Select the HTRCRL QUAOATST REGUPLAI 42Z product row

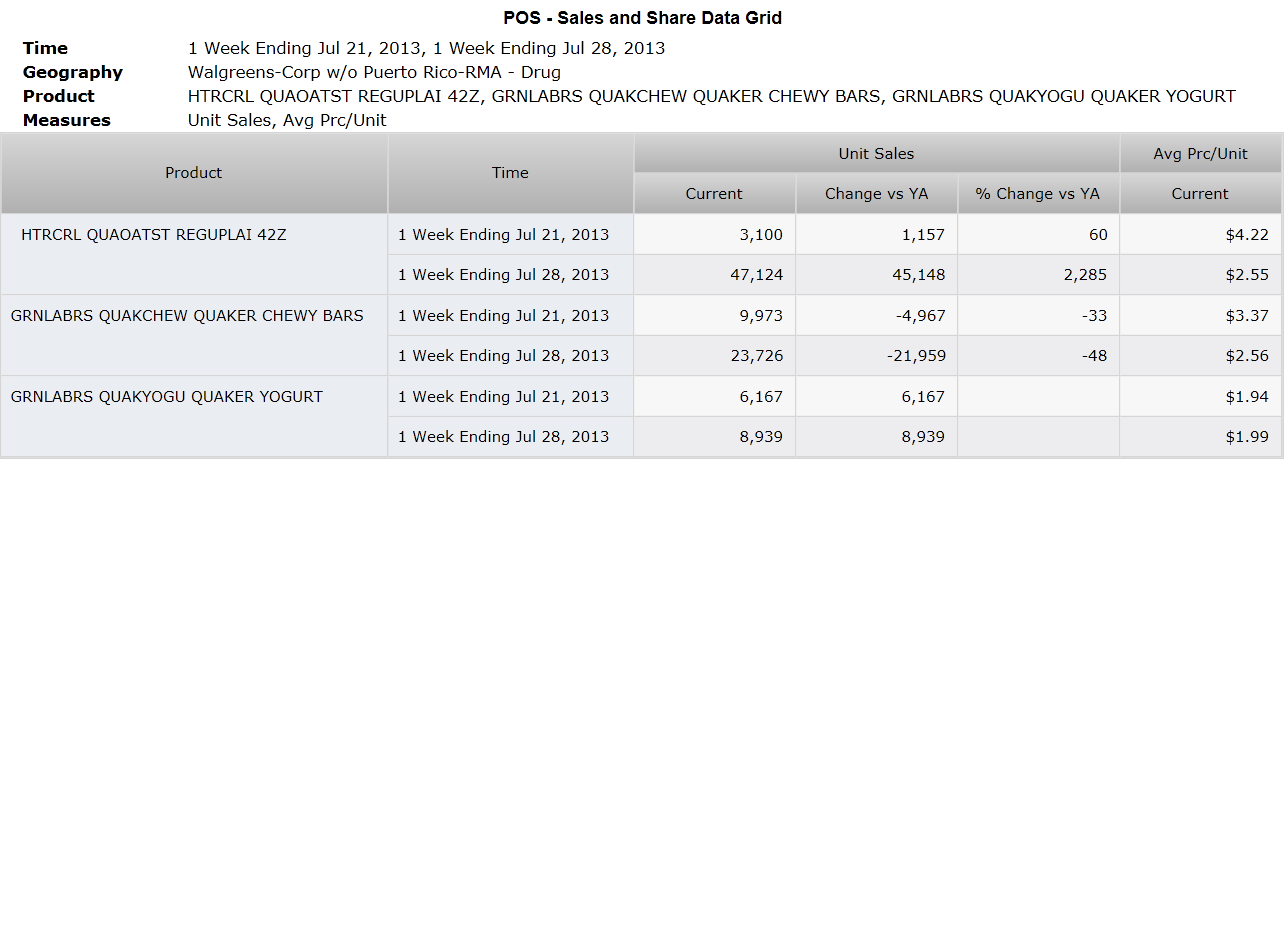click(194, 254)
